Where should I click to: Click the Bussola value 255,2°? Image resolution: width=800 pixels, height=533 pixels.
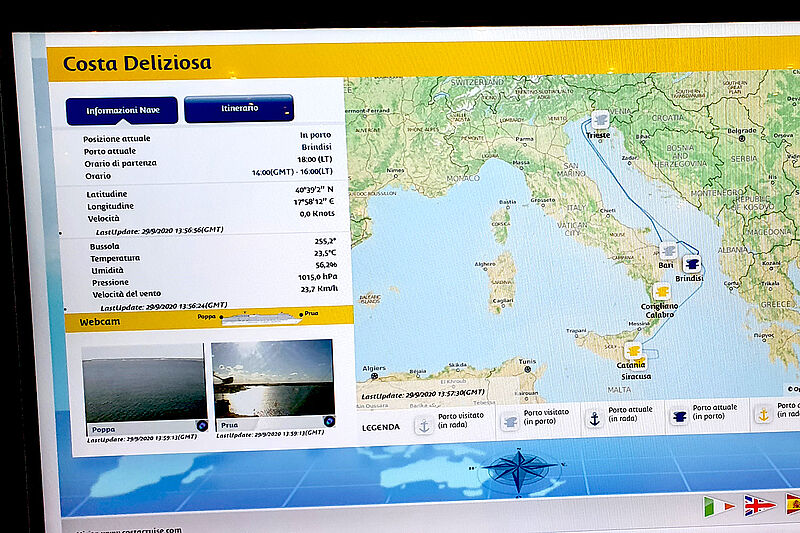(325, 241)
